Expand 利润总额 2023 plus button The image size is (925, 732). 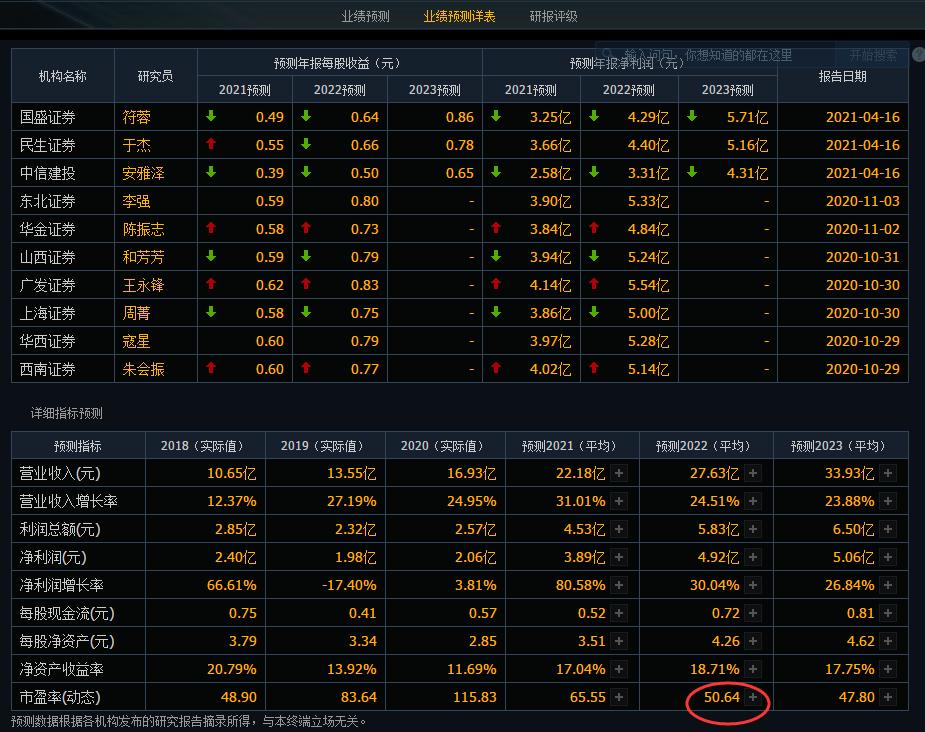[888, 529]
